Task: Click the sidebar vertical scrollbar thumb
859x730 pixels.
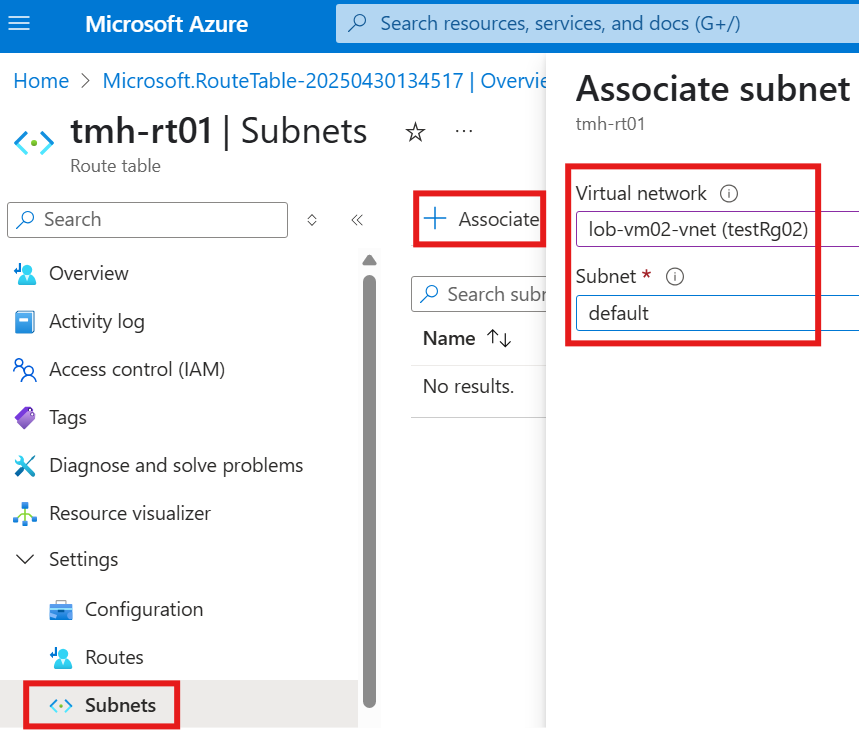Action: pos(369,491)
